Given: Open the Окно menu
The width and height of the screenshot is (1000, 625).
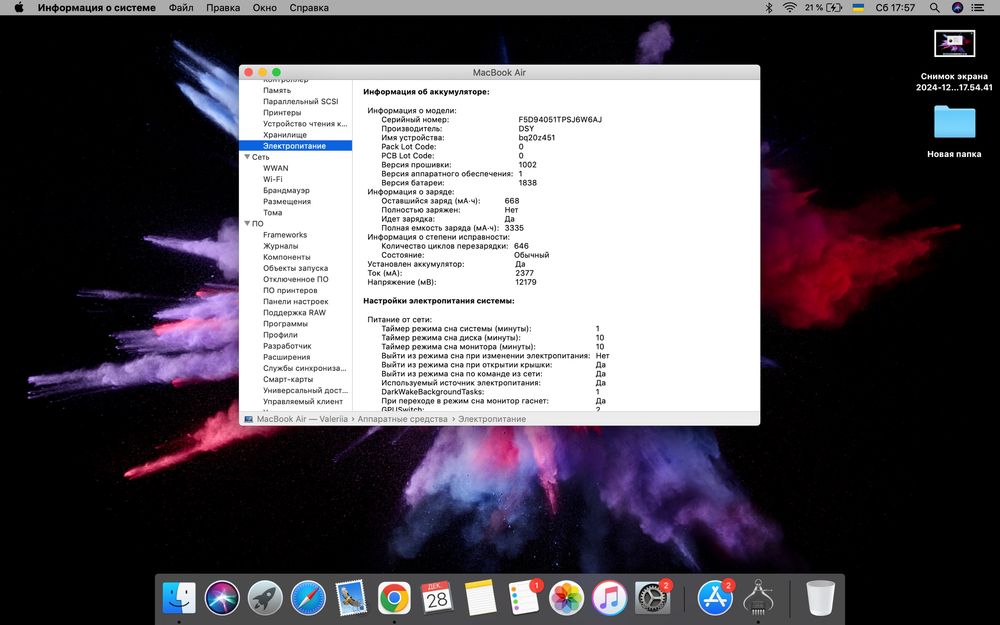Looking at the screenshot, I should 265,8.
